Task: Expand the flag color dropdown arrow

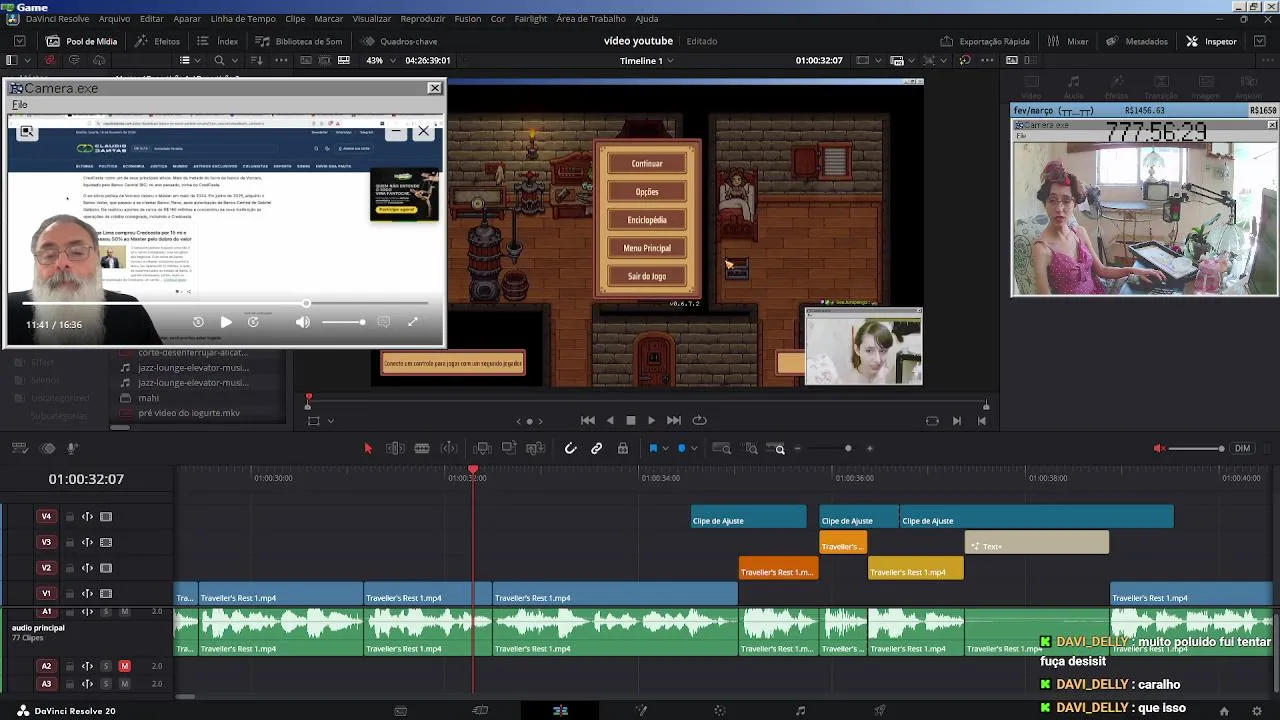Action: click(666, 449)
